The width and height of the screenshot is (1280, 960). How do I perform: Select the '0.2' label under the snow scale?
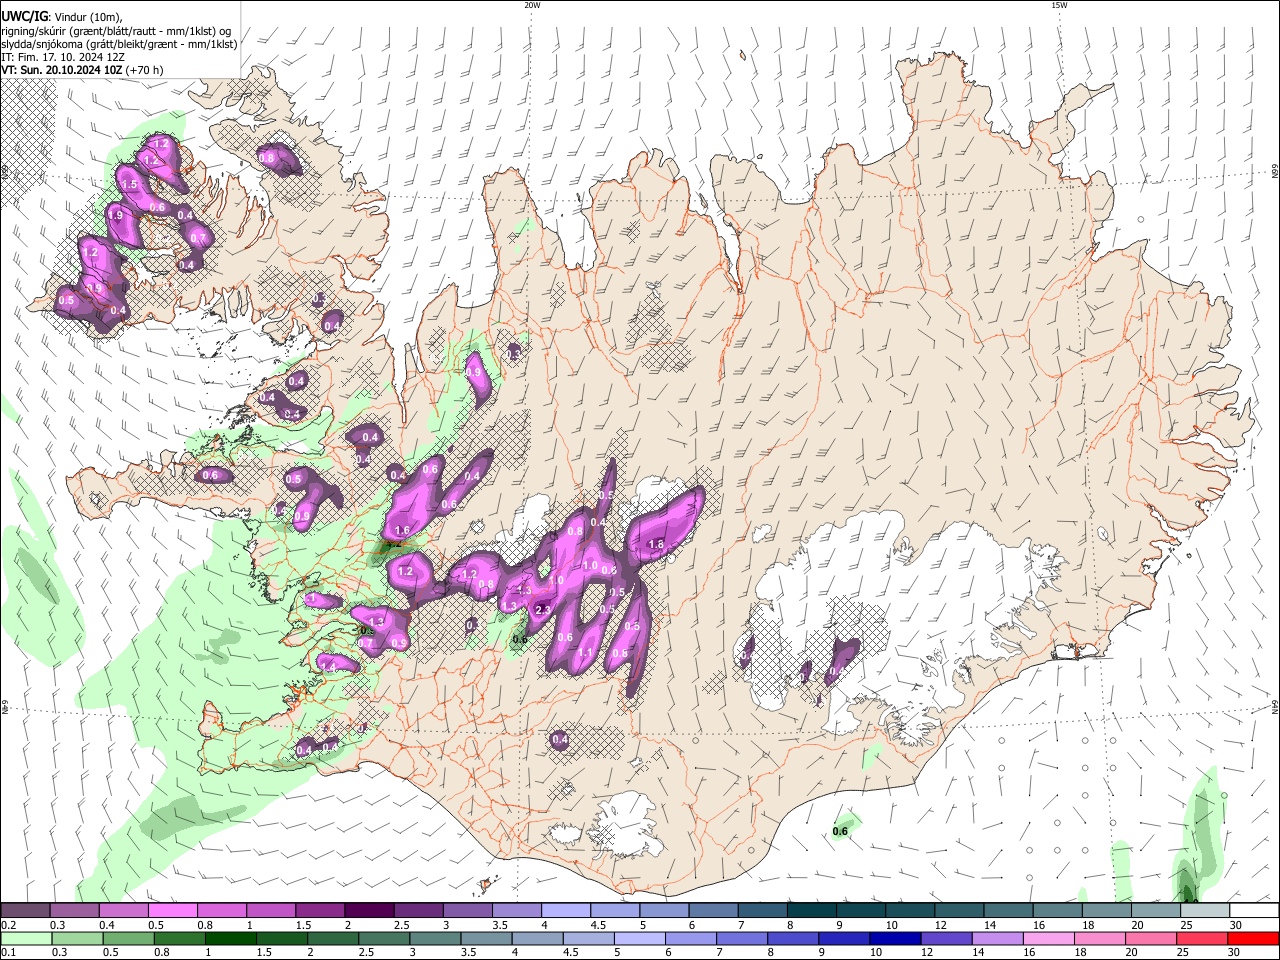click(9, 925)
